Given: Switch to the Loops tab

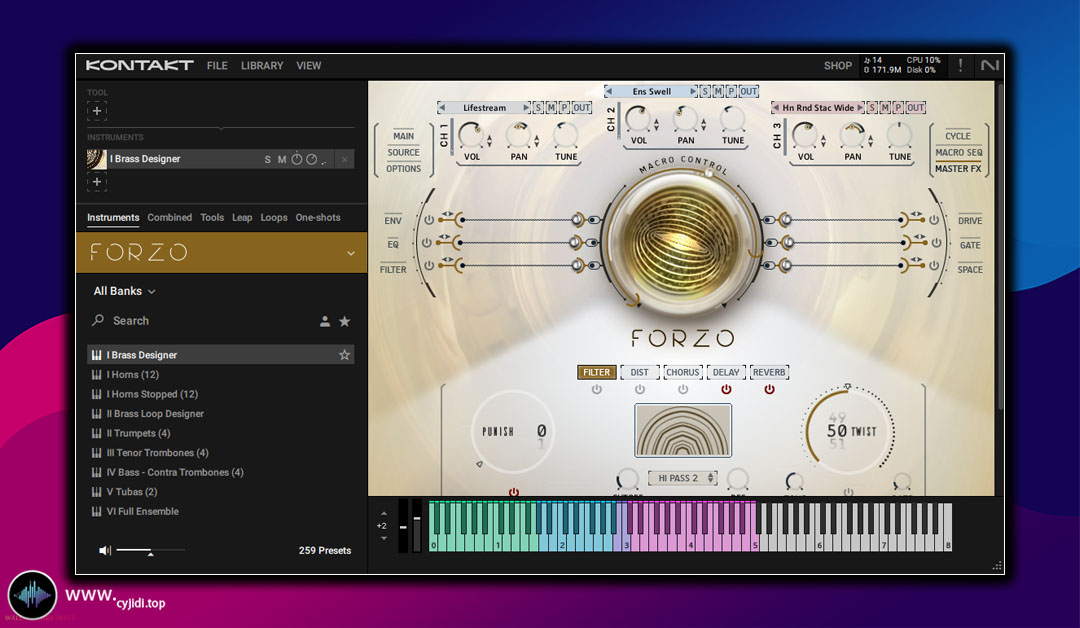Looking at the screenshot, I should [x=273, y=218].
